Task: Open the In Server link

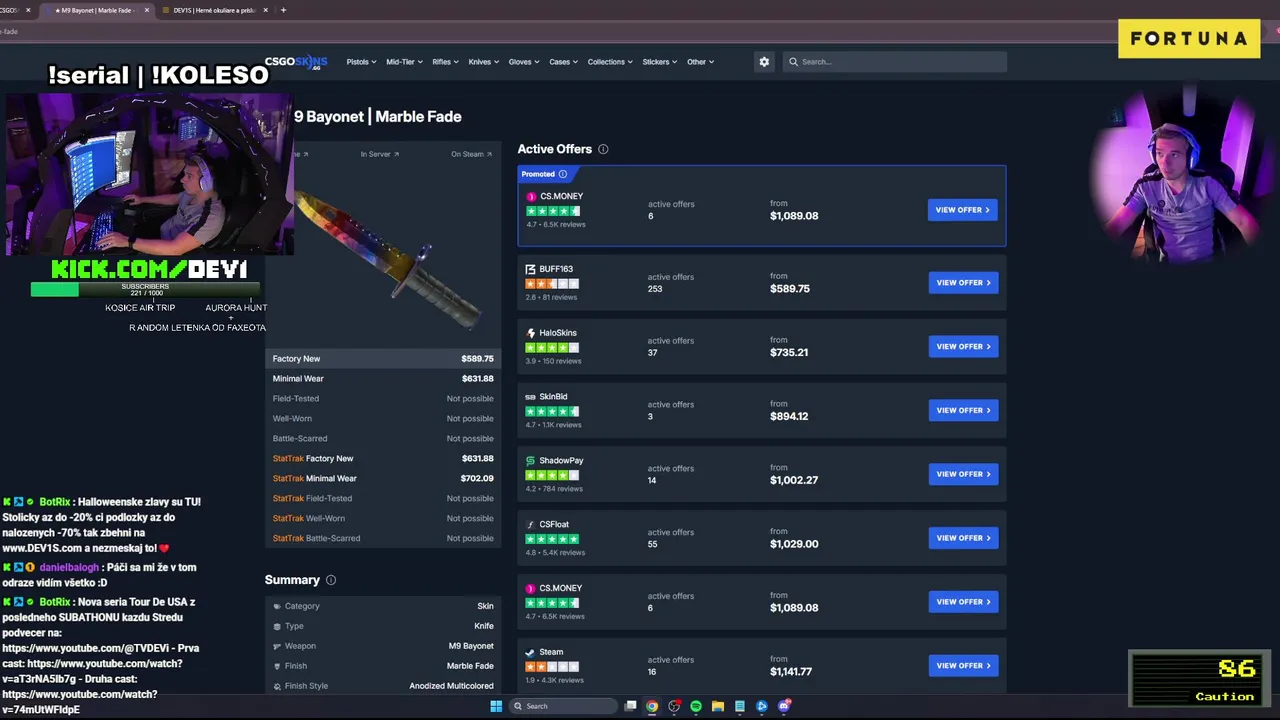Action: 380,154
